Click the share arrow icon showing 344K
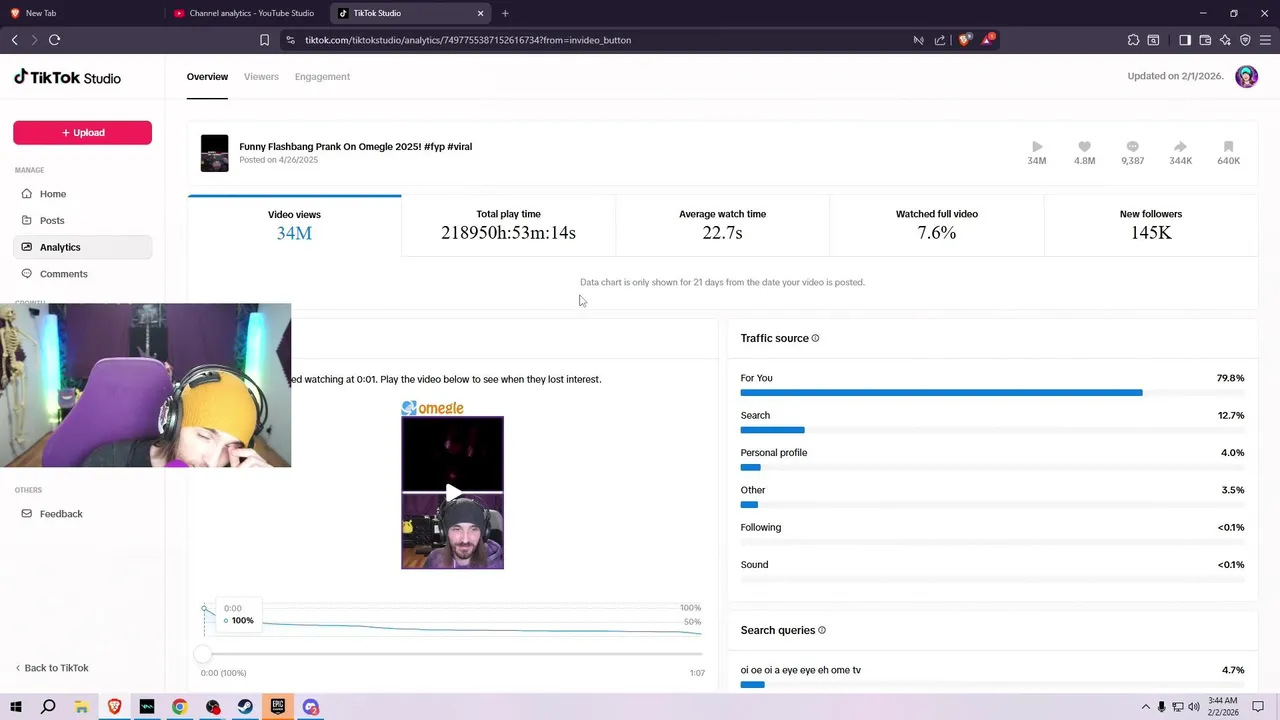This screenshot has height=720, width=1280. point(1180,147)
